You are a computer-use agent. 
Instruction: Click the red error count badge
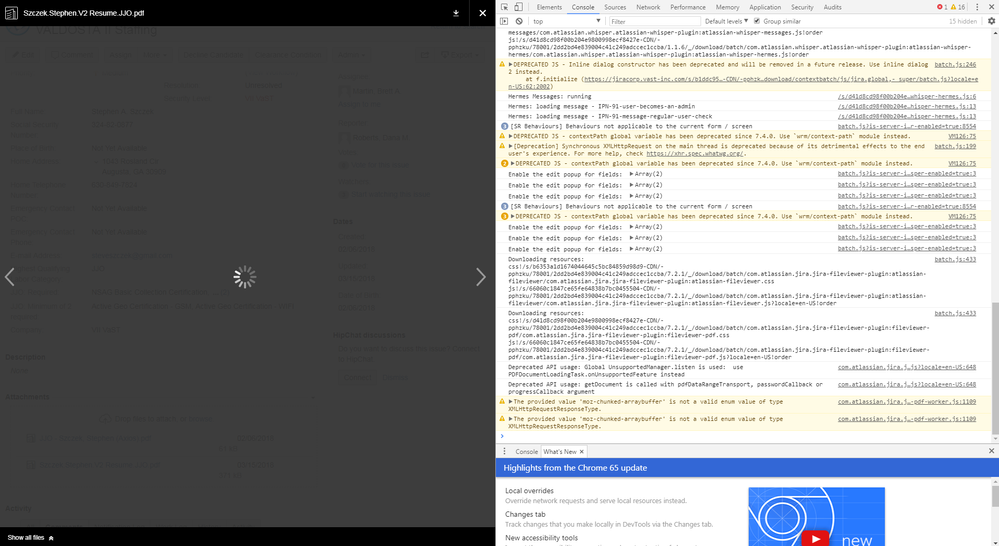(x=942, y=7)
